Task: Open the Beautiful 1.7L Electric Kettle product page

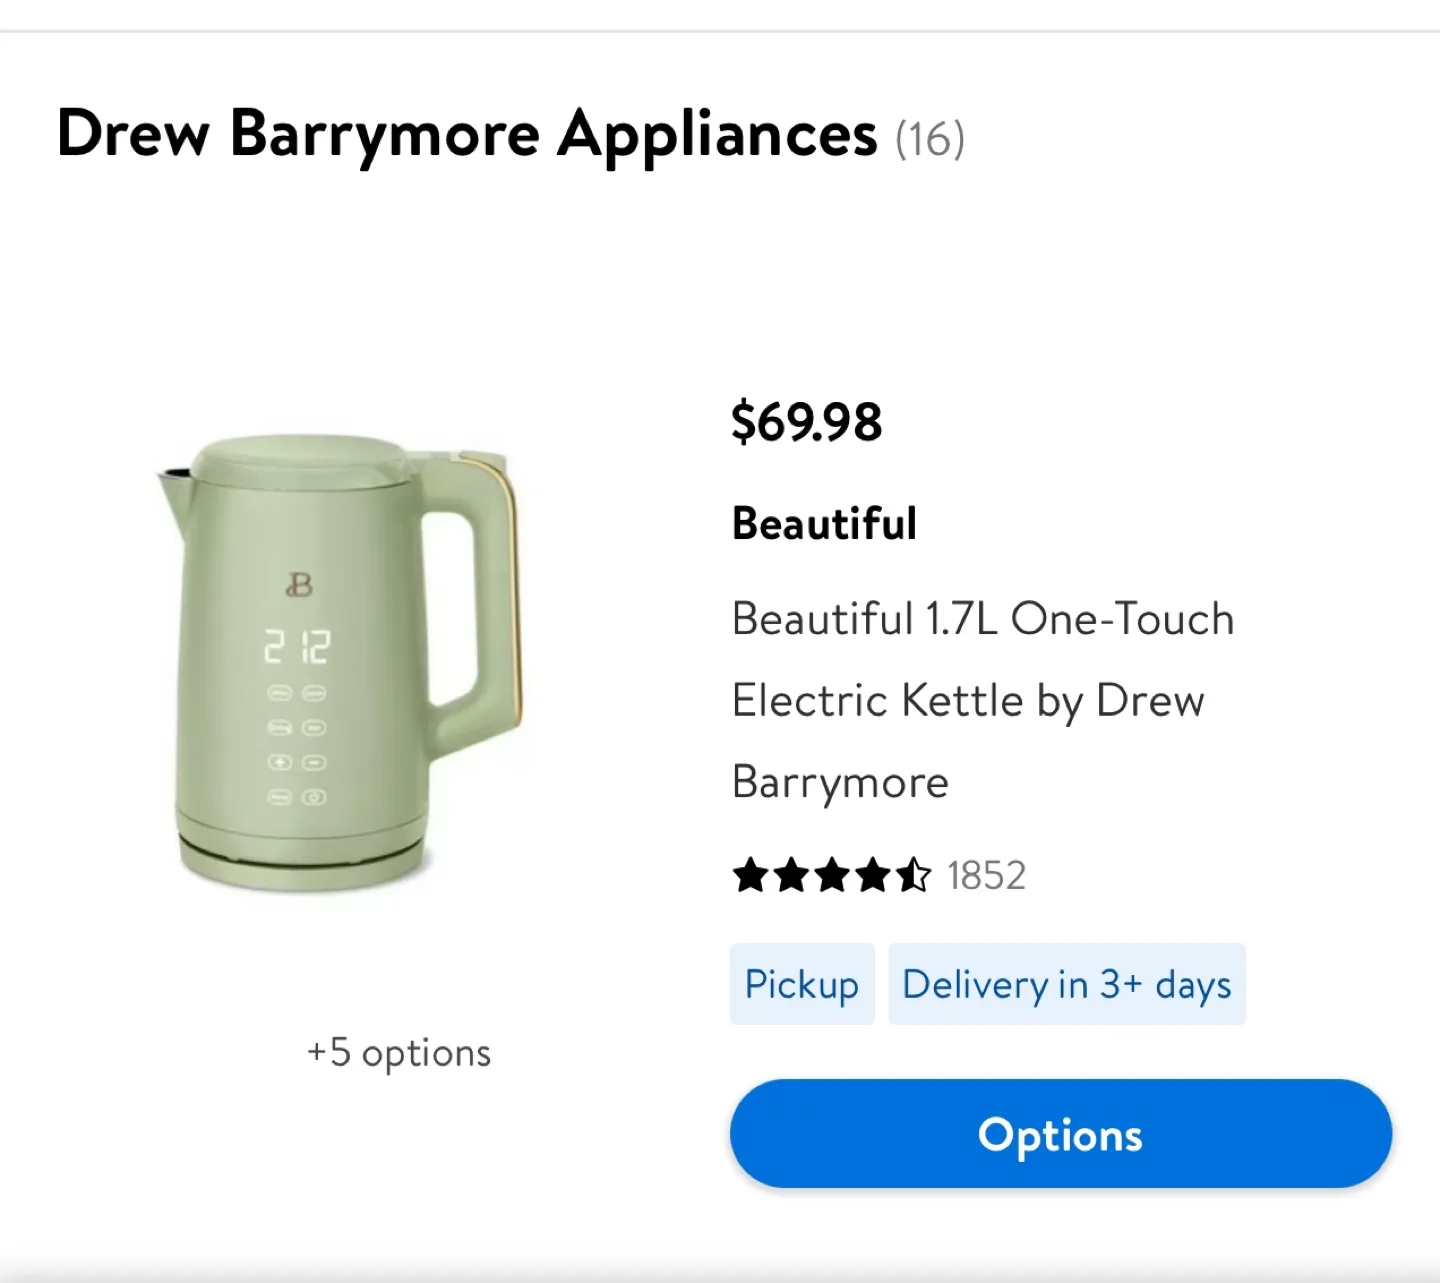Action: point(983,700)
